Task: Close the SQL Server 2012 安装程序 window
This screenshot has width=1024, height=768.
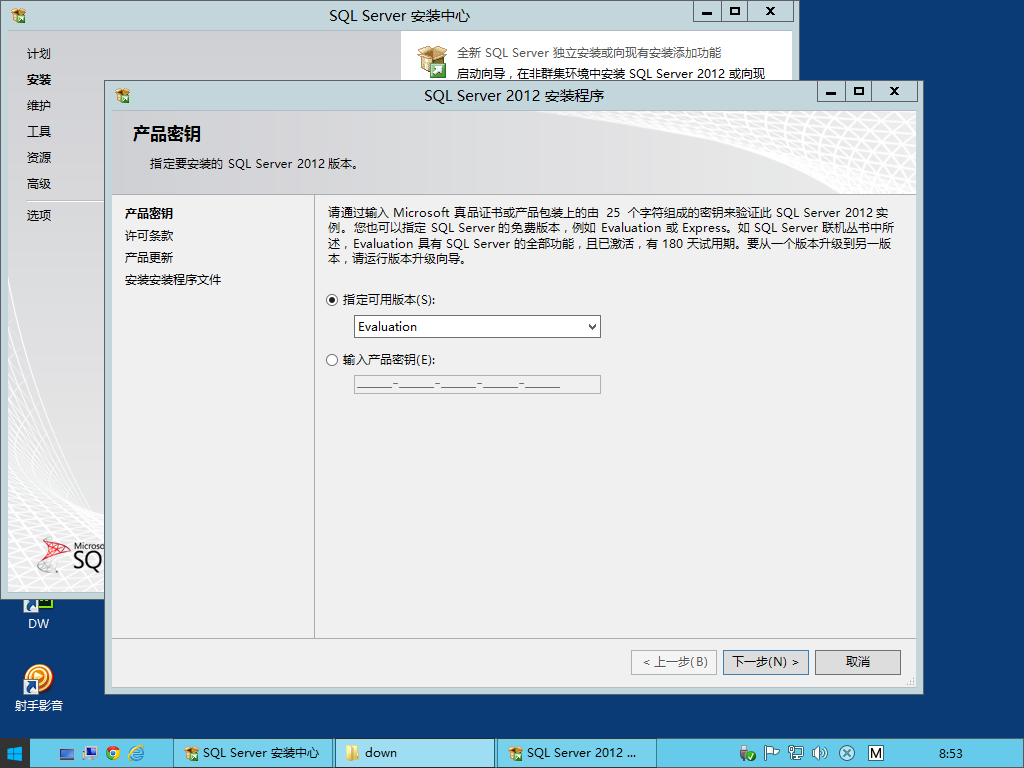Action: tap(895, 91)
